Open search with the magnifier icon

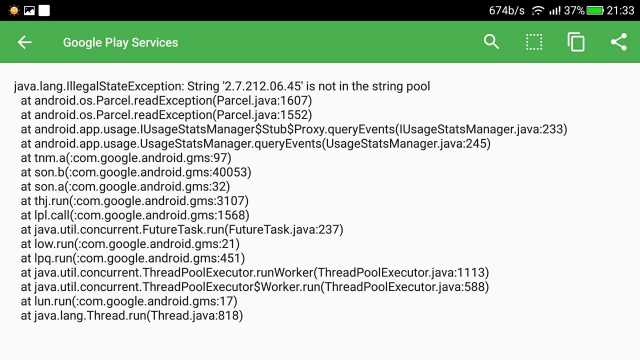click(x=491, y=42)
